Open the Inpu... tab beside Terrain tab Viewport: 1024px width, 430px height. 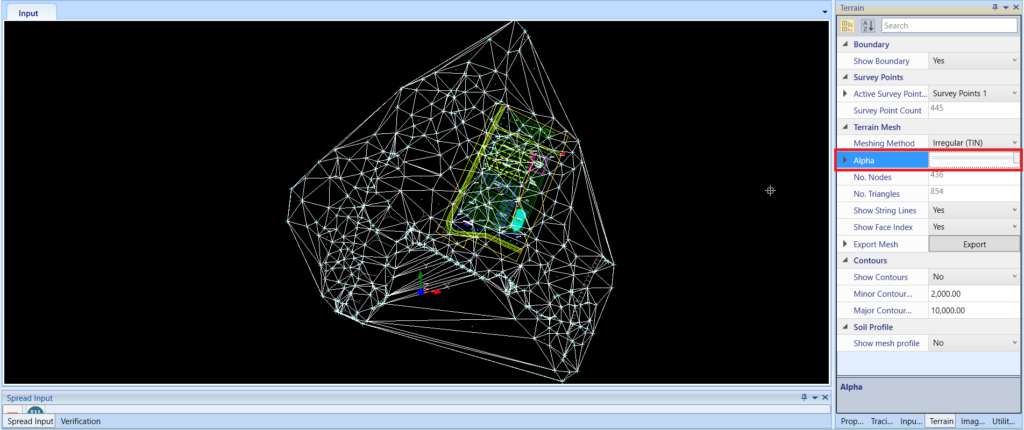(910, 422)
